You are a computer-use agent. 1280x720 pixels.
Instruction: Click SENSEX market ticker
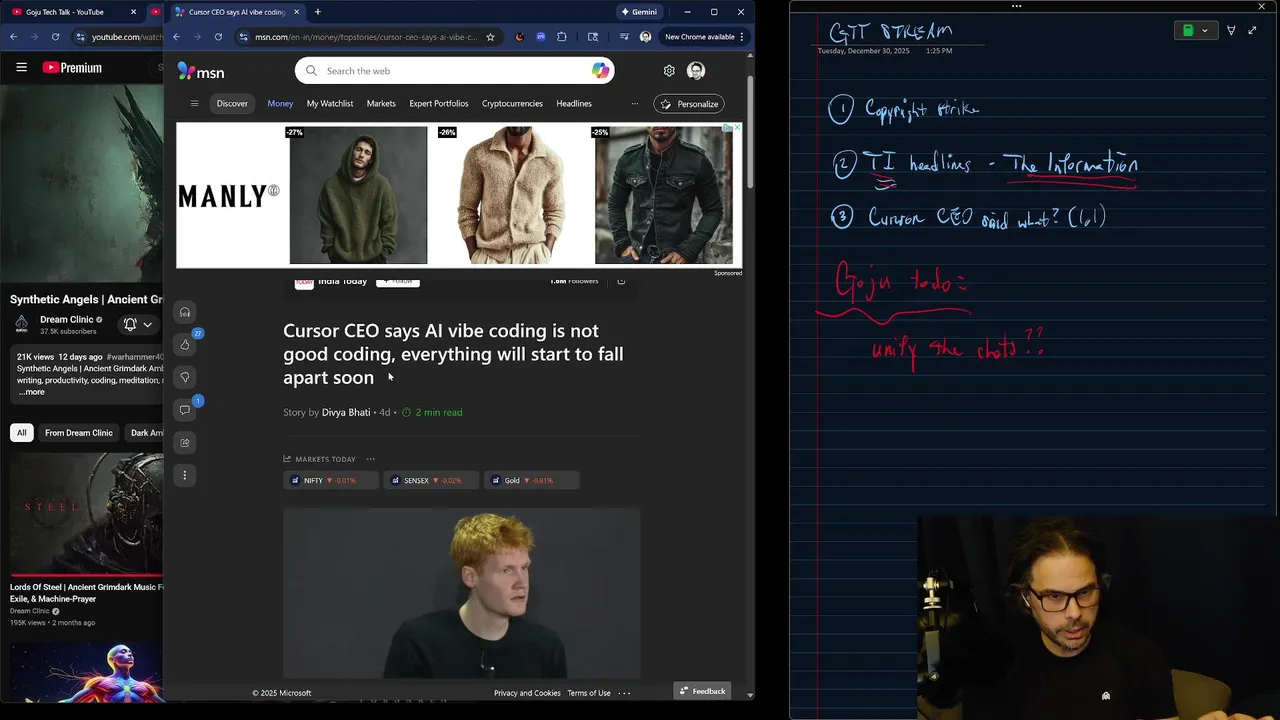431,480
